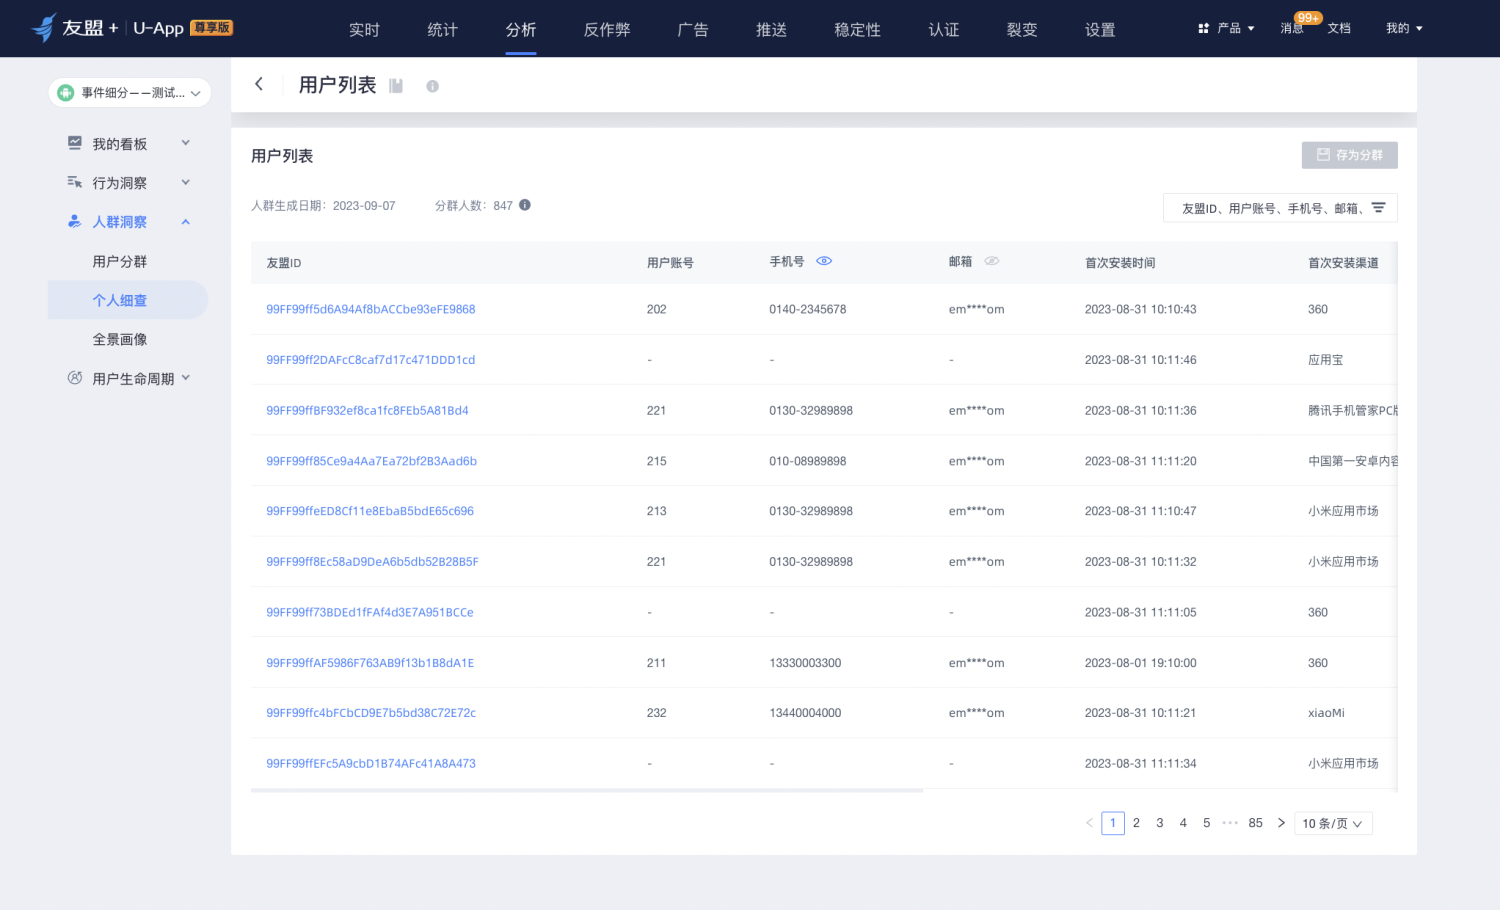Open the 推送 top tab

coord(771,30)
